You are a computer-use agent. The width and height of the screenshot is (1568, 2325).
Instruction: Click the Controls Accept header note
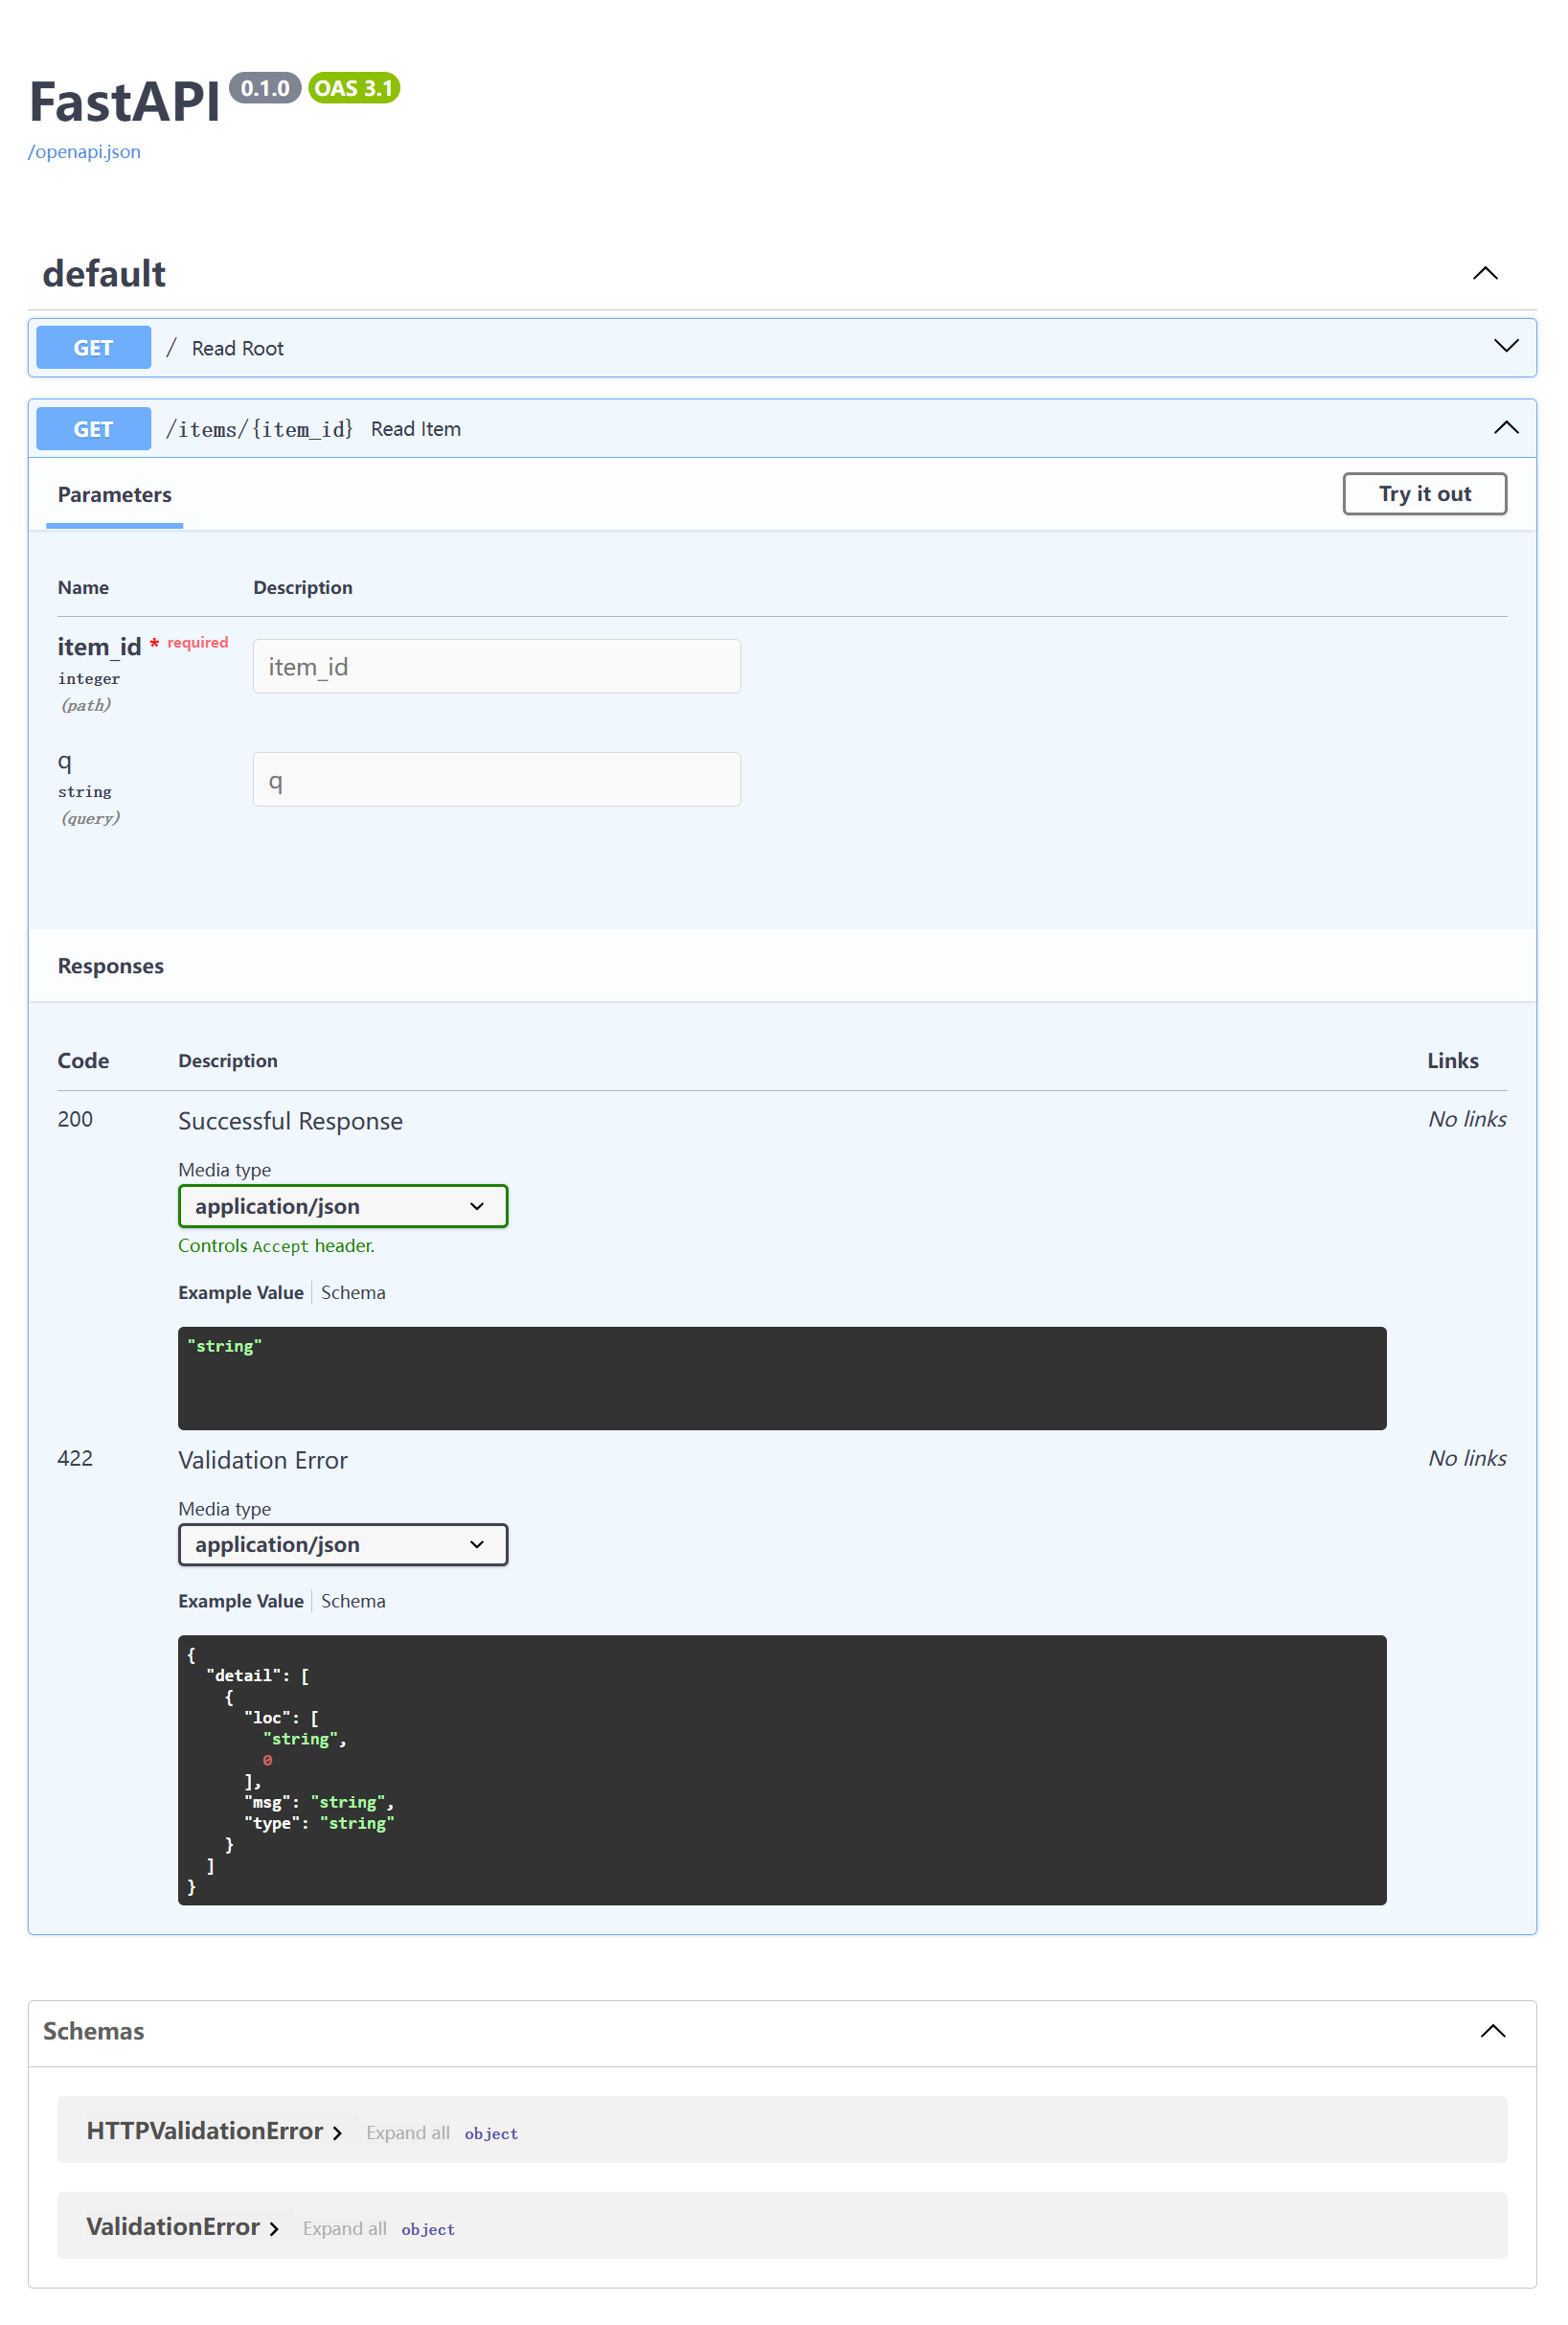click(276, 1245)
